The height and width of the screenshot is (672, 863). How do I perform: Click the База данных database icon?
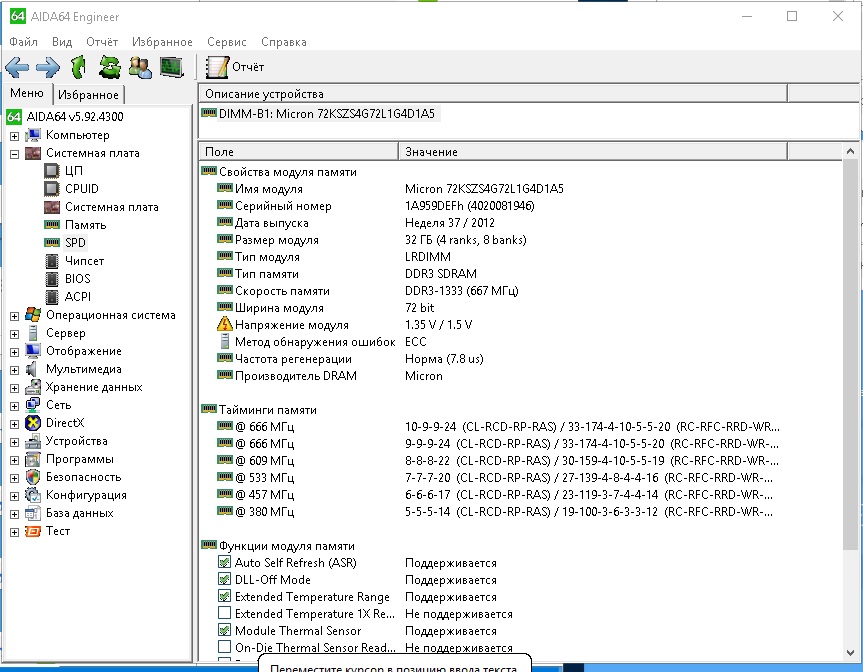[33, 513]
